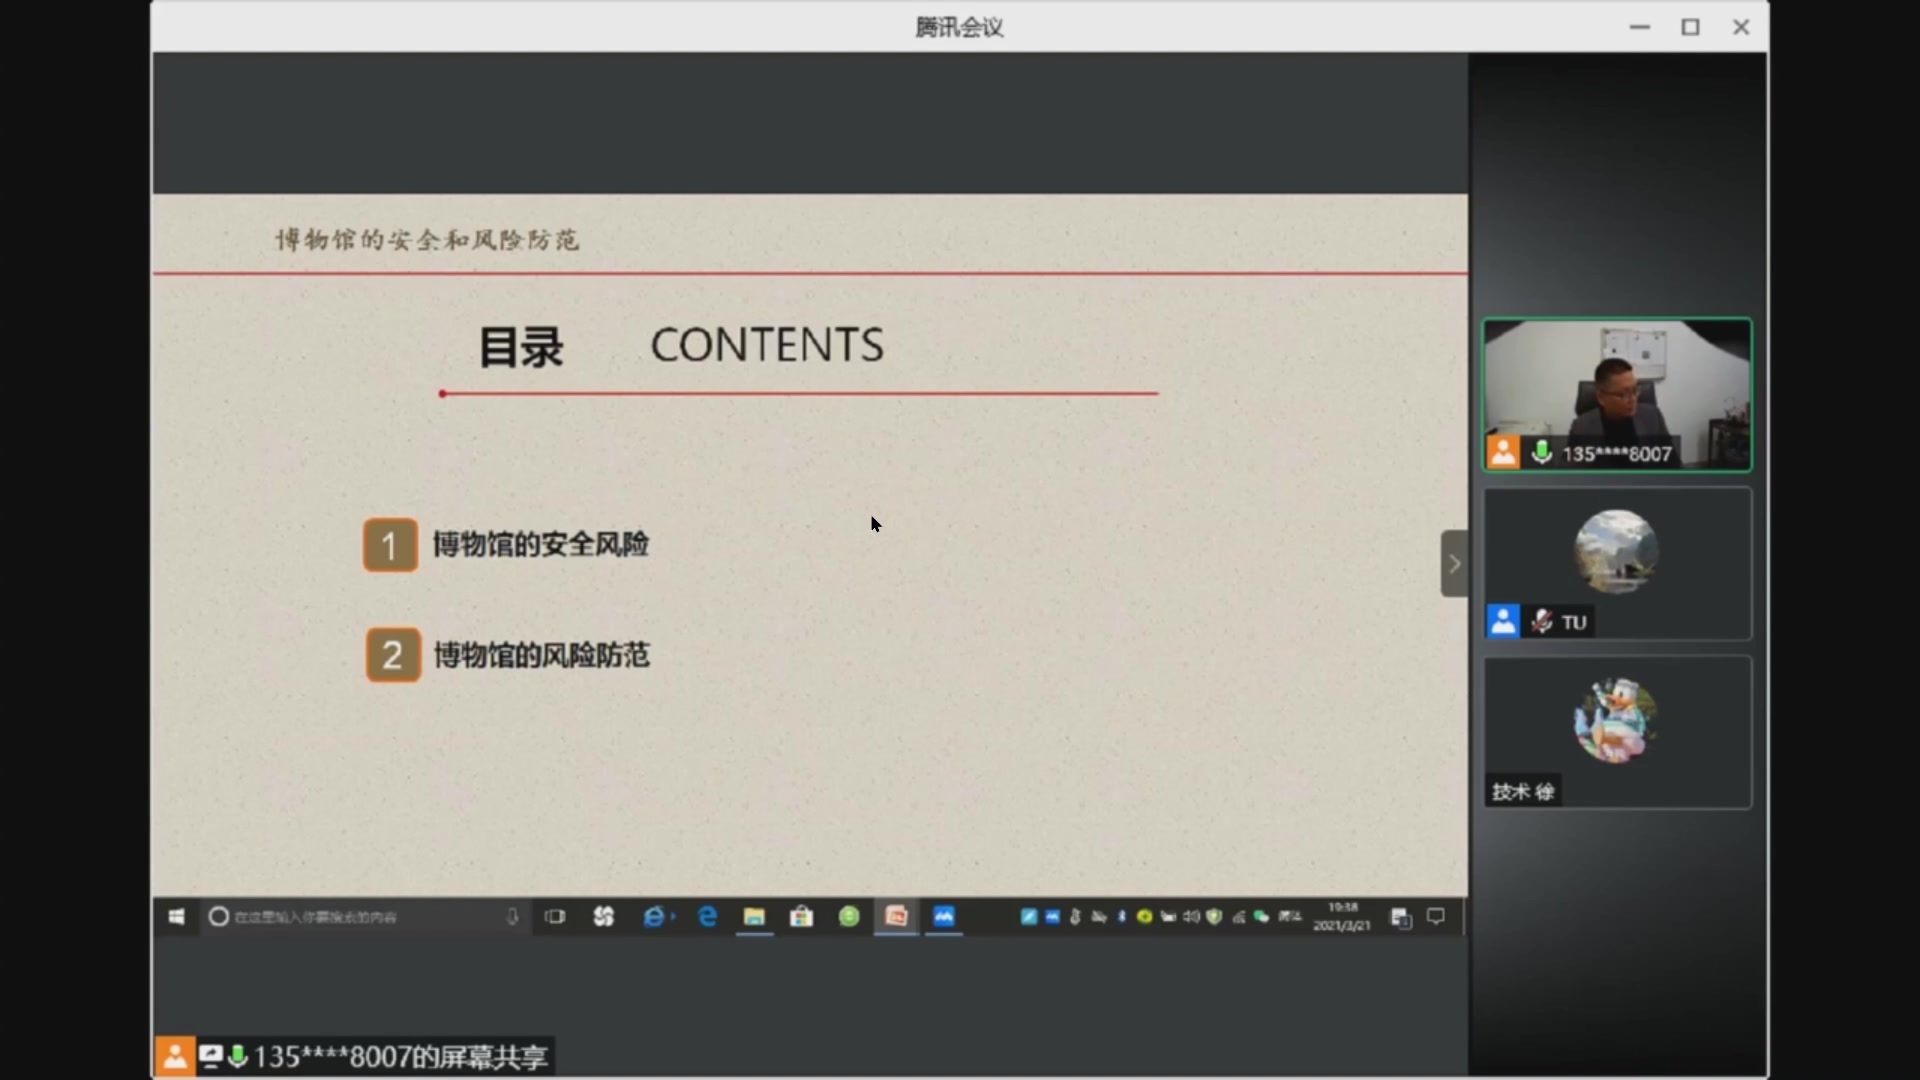Click the 目录 heading on the slide
1920x1080 pixels.
pyautogui.click(x=521, y=347)
